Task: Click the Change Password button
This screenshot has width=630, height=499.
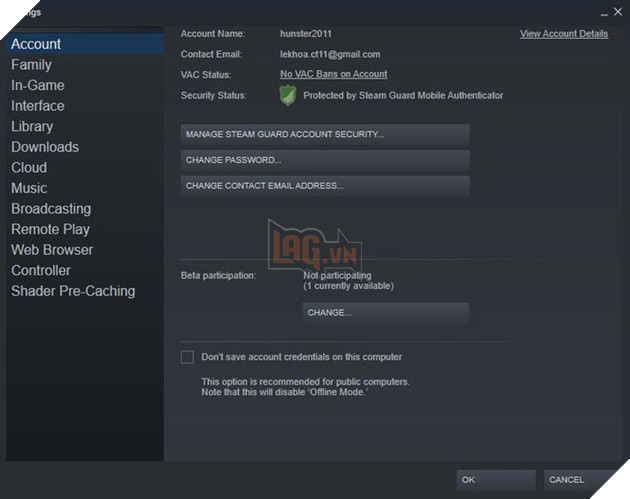Action: (325, 160)
